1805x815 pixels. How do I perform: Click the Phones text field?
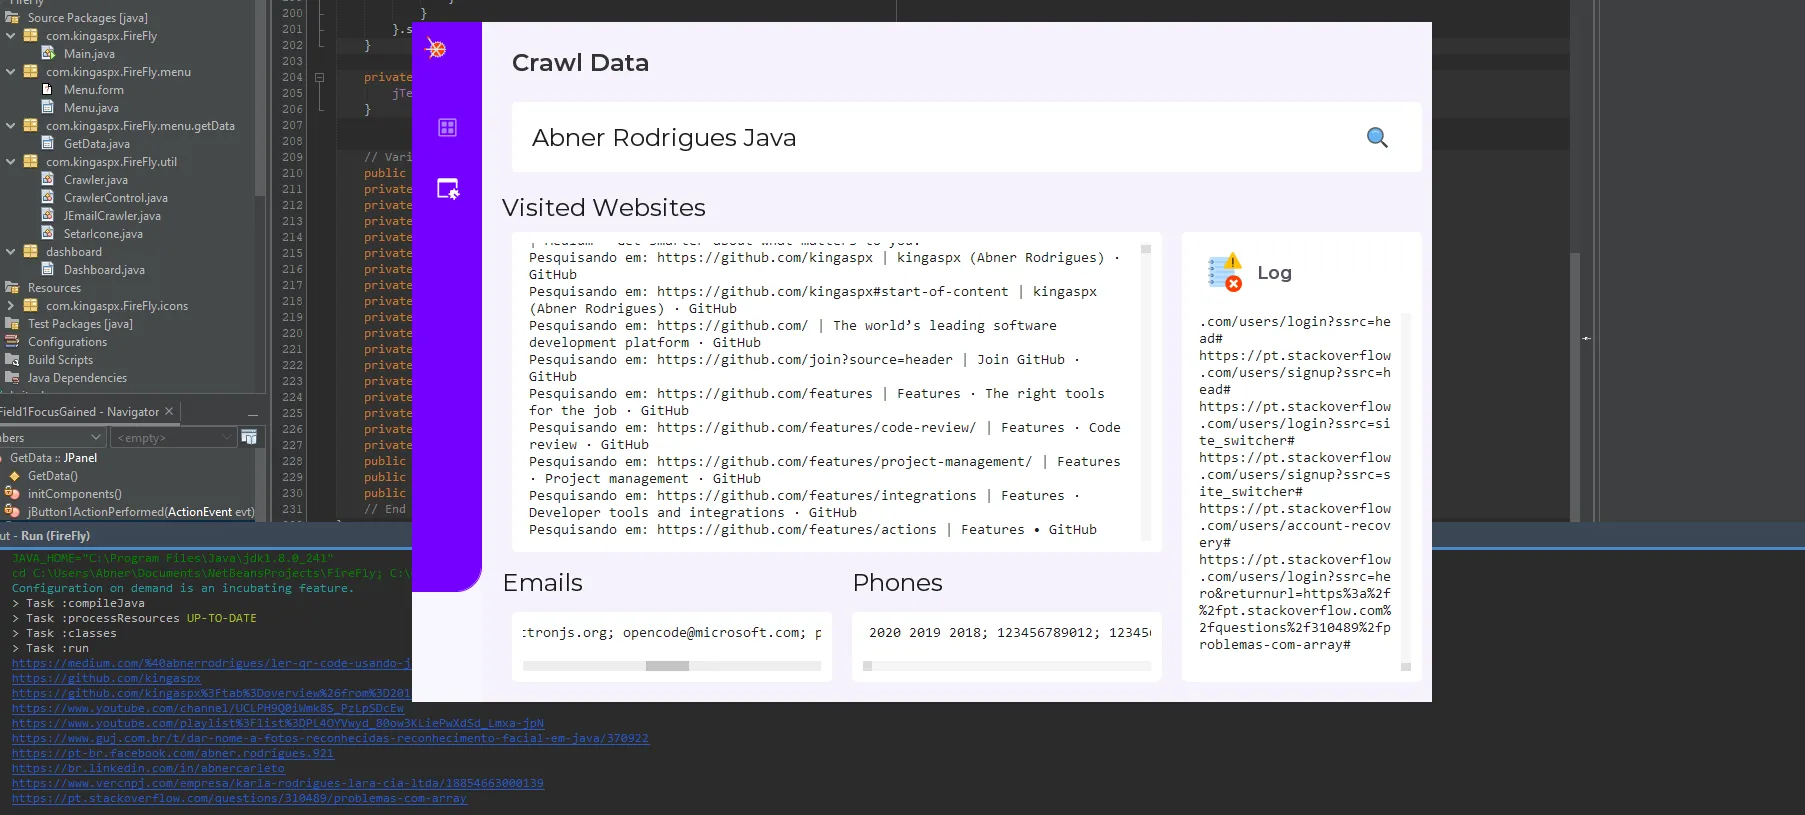coord(1007,633)
